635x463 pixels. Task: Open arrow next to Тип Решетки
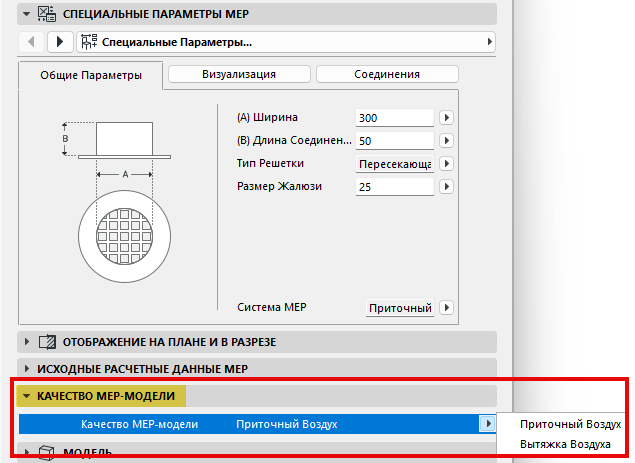tap(446, 164)
